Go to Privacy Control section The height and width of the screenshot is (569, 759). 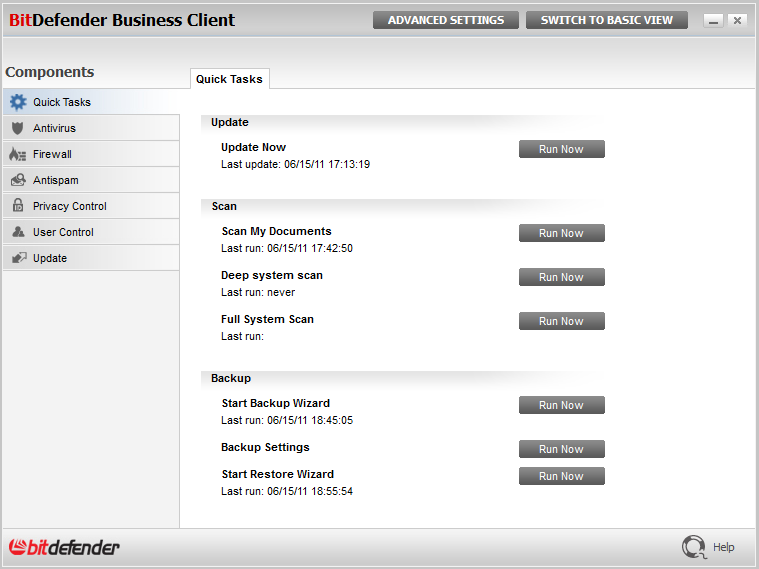(91, 206)
